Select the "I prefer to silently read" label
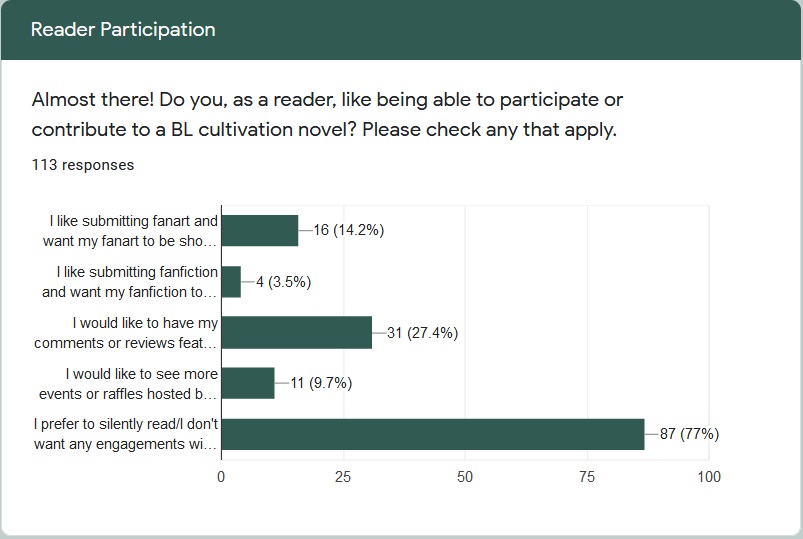This screenshot has width=803, height=539. coord(125,434)
